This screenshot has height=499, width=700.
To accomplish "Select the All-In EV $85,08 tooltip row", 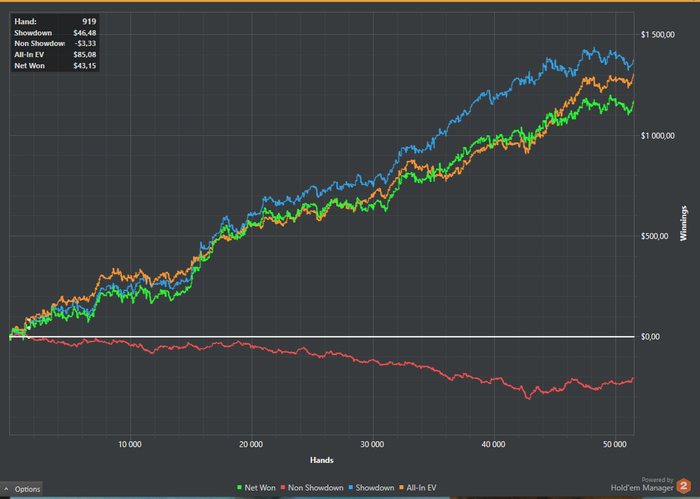I will coord(55,54).
